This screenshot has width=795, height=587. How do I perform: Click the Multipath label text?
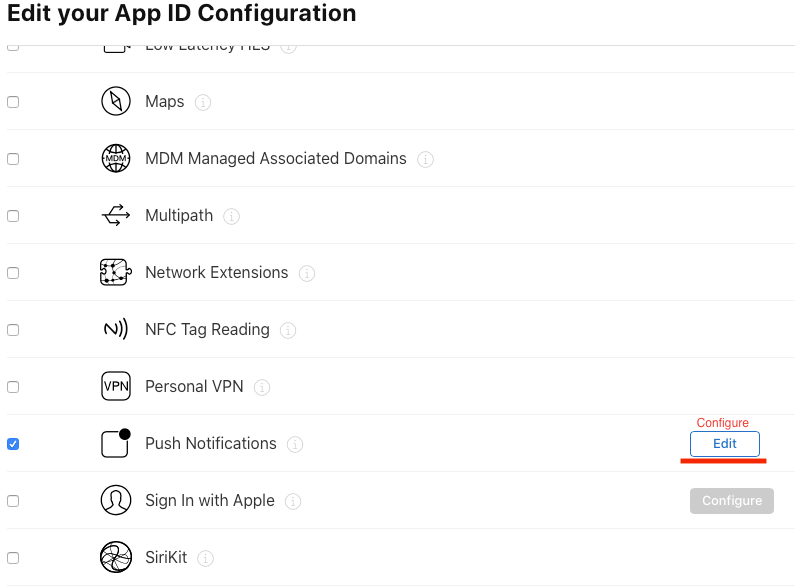coord(179,215)
